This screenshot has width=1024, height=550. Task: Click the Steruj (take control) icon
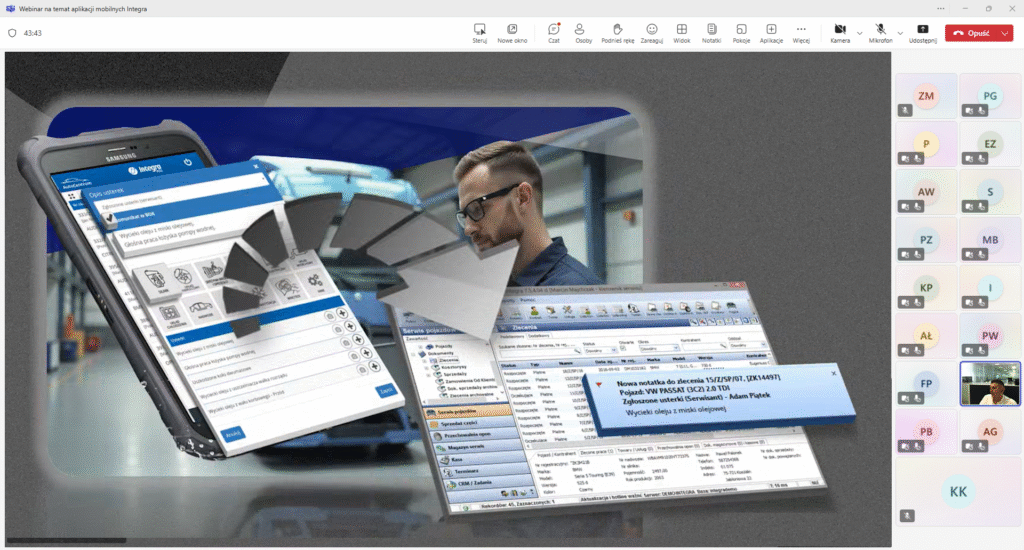pos(479,33)
